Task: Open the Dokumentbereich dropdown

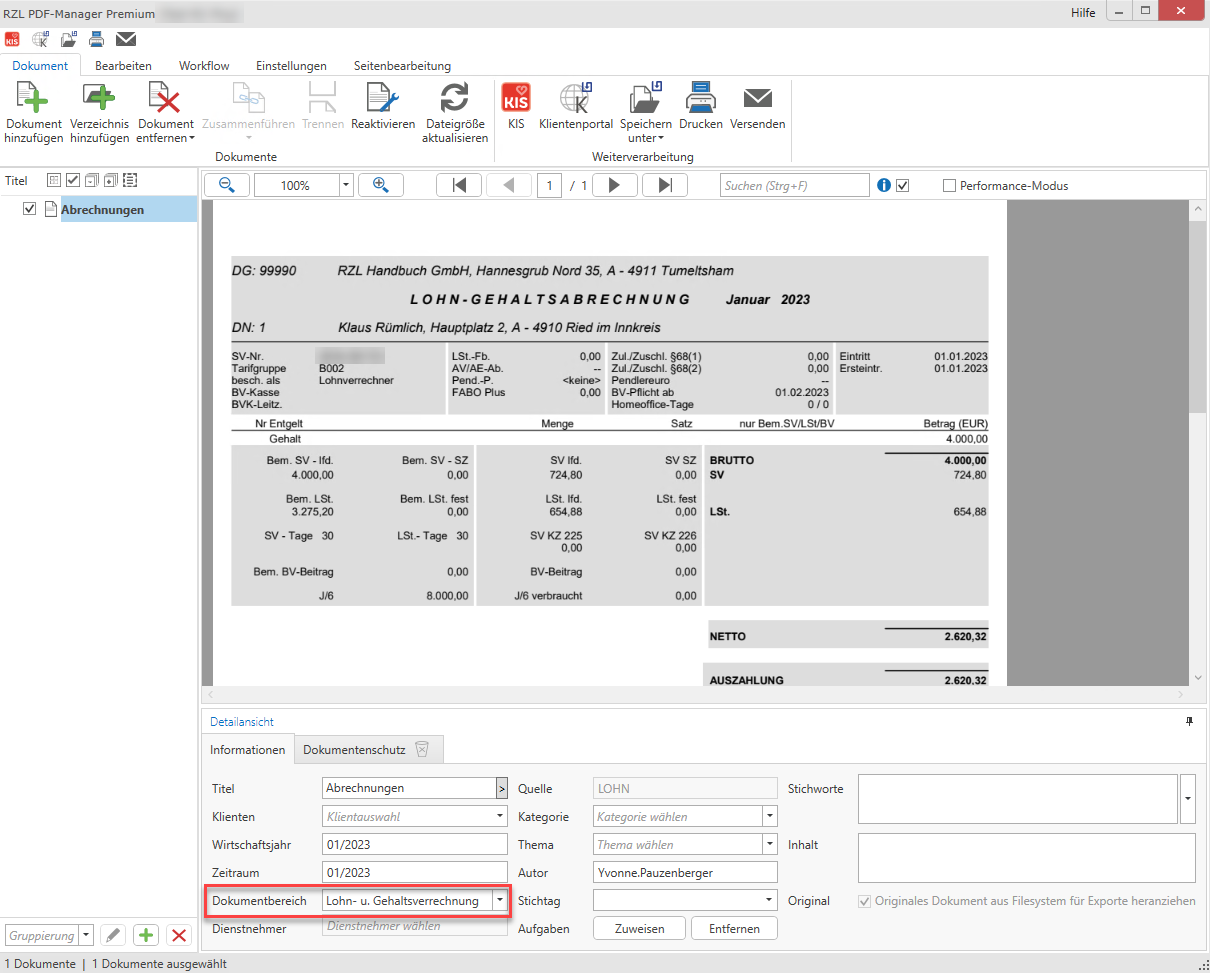Action: pyautogui.click(x=499, y=901)
